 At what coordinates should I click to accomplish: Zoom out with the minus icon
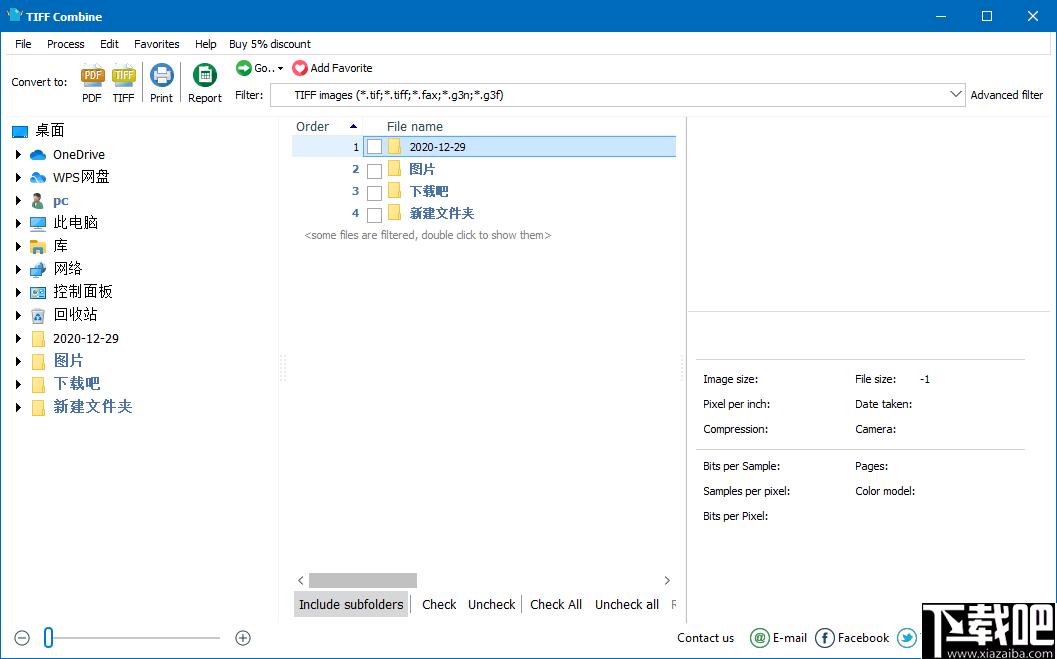(22, 637)
